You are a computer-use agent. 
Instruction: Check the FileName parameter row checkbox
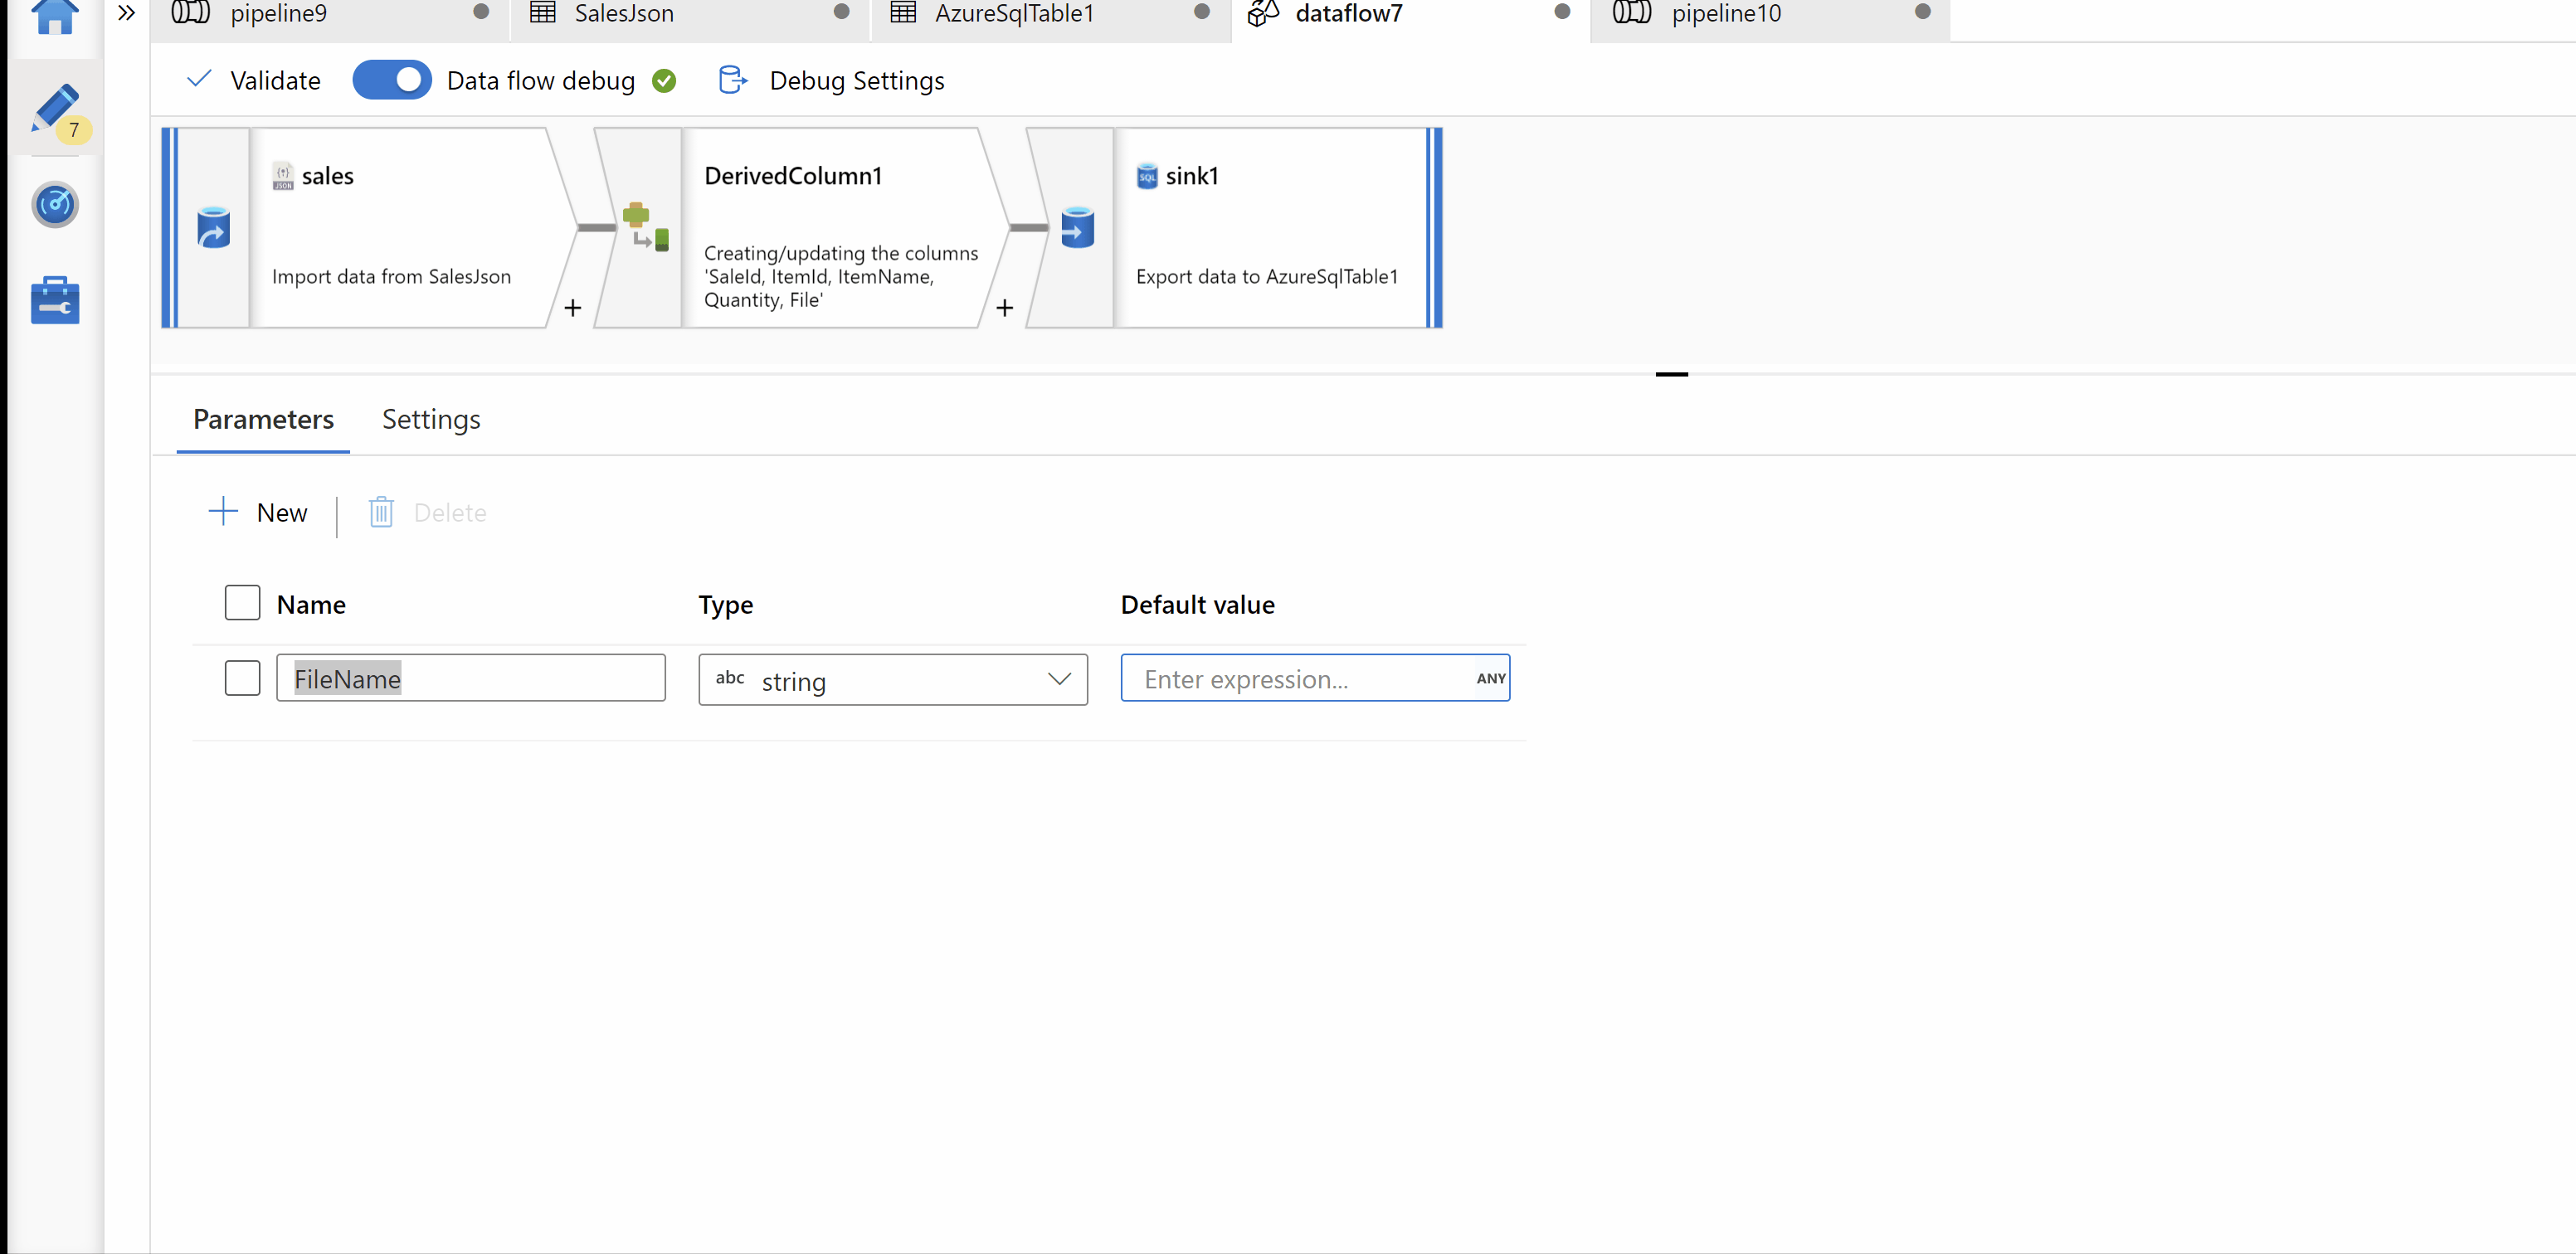242,678
